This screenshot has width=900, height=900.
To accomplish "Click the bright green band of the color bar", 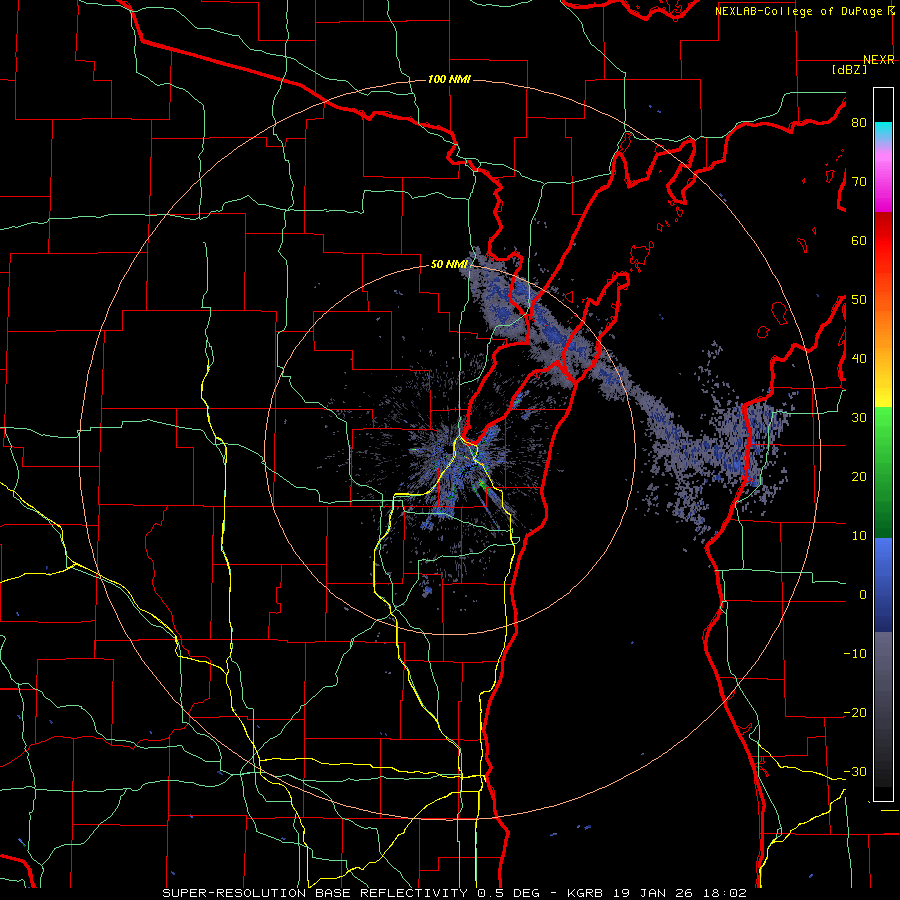I will (x=883, y=430).
